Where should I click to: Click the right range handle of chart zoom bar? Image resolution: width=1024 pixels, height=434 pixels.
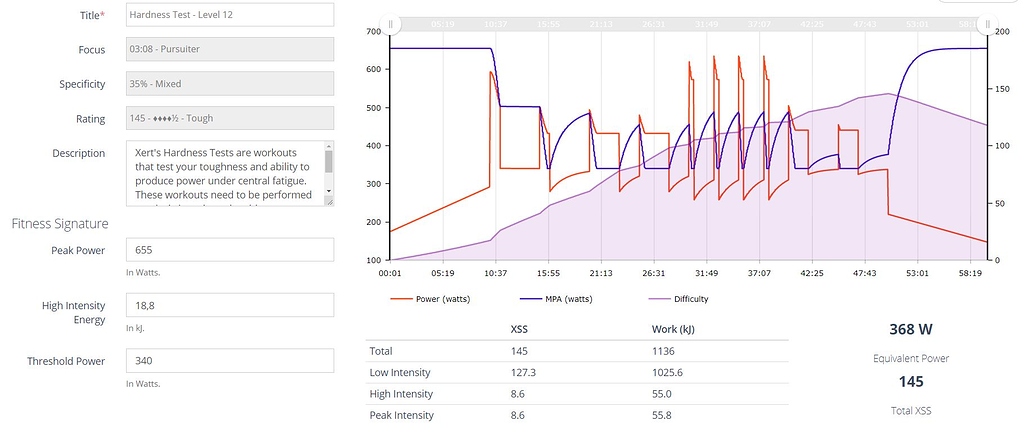point(987,24)
